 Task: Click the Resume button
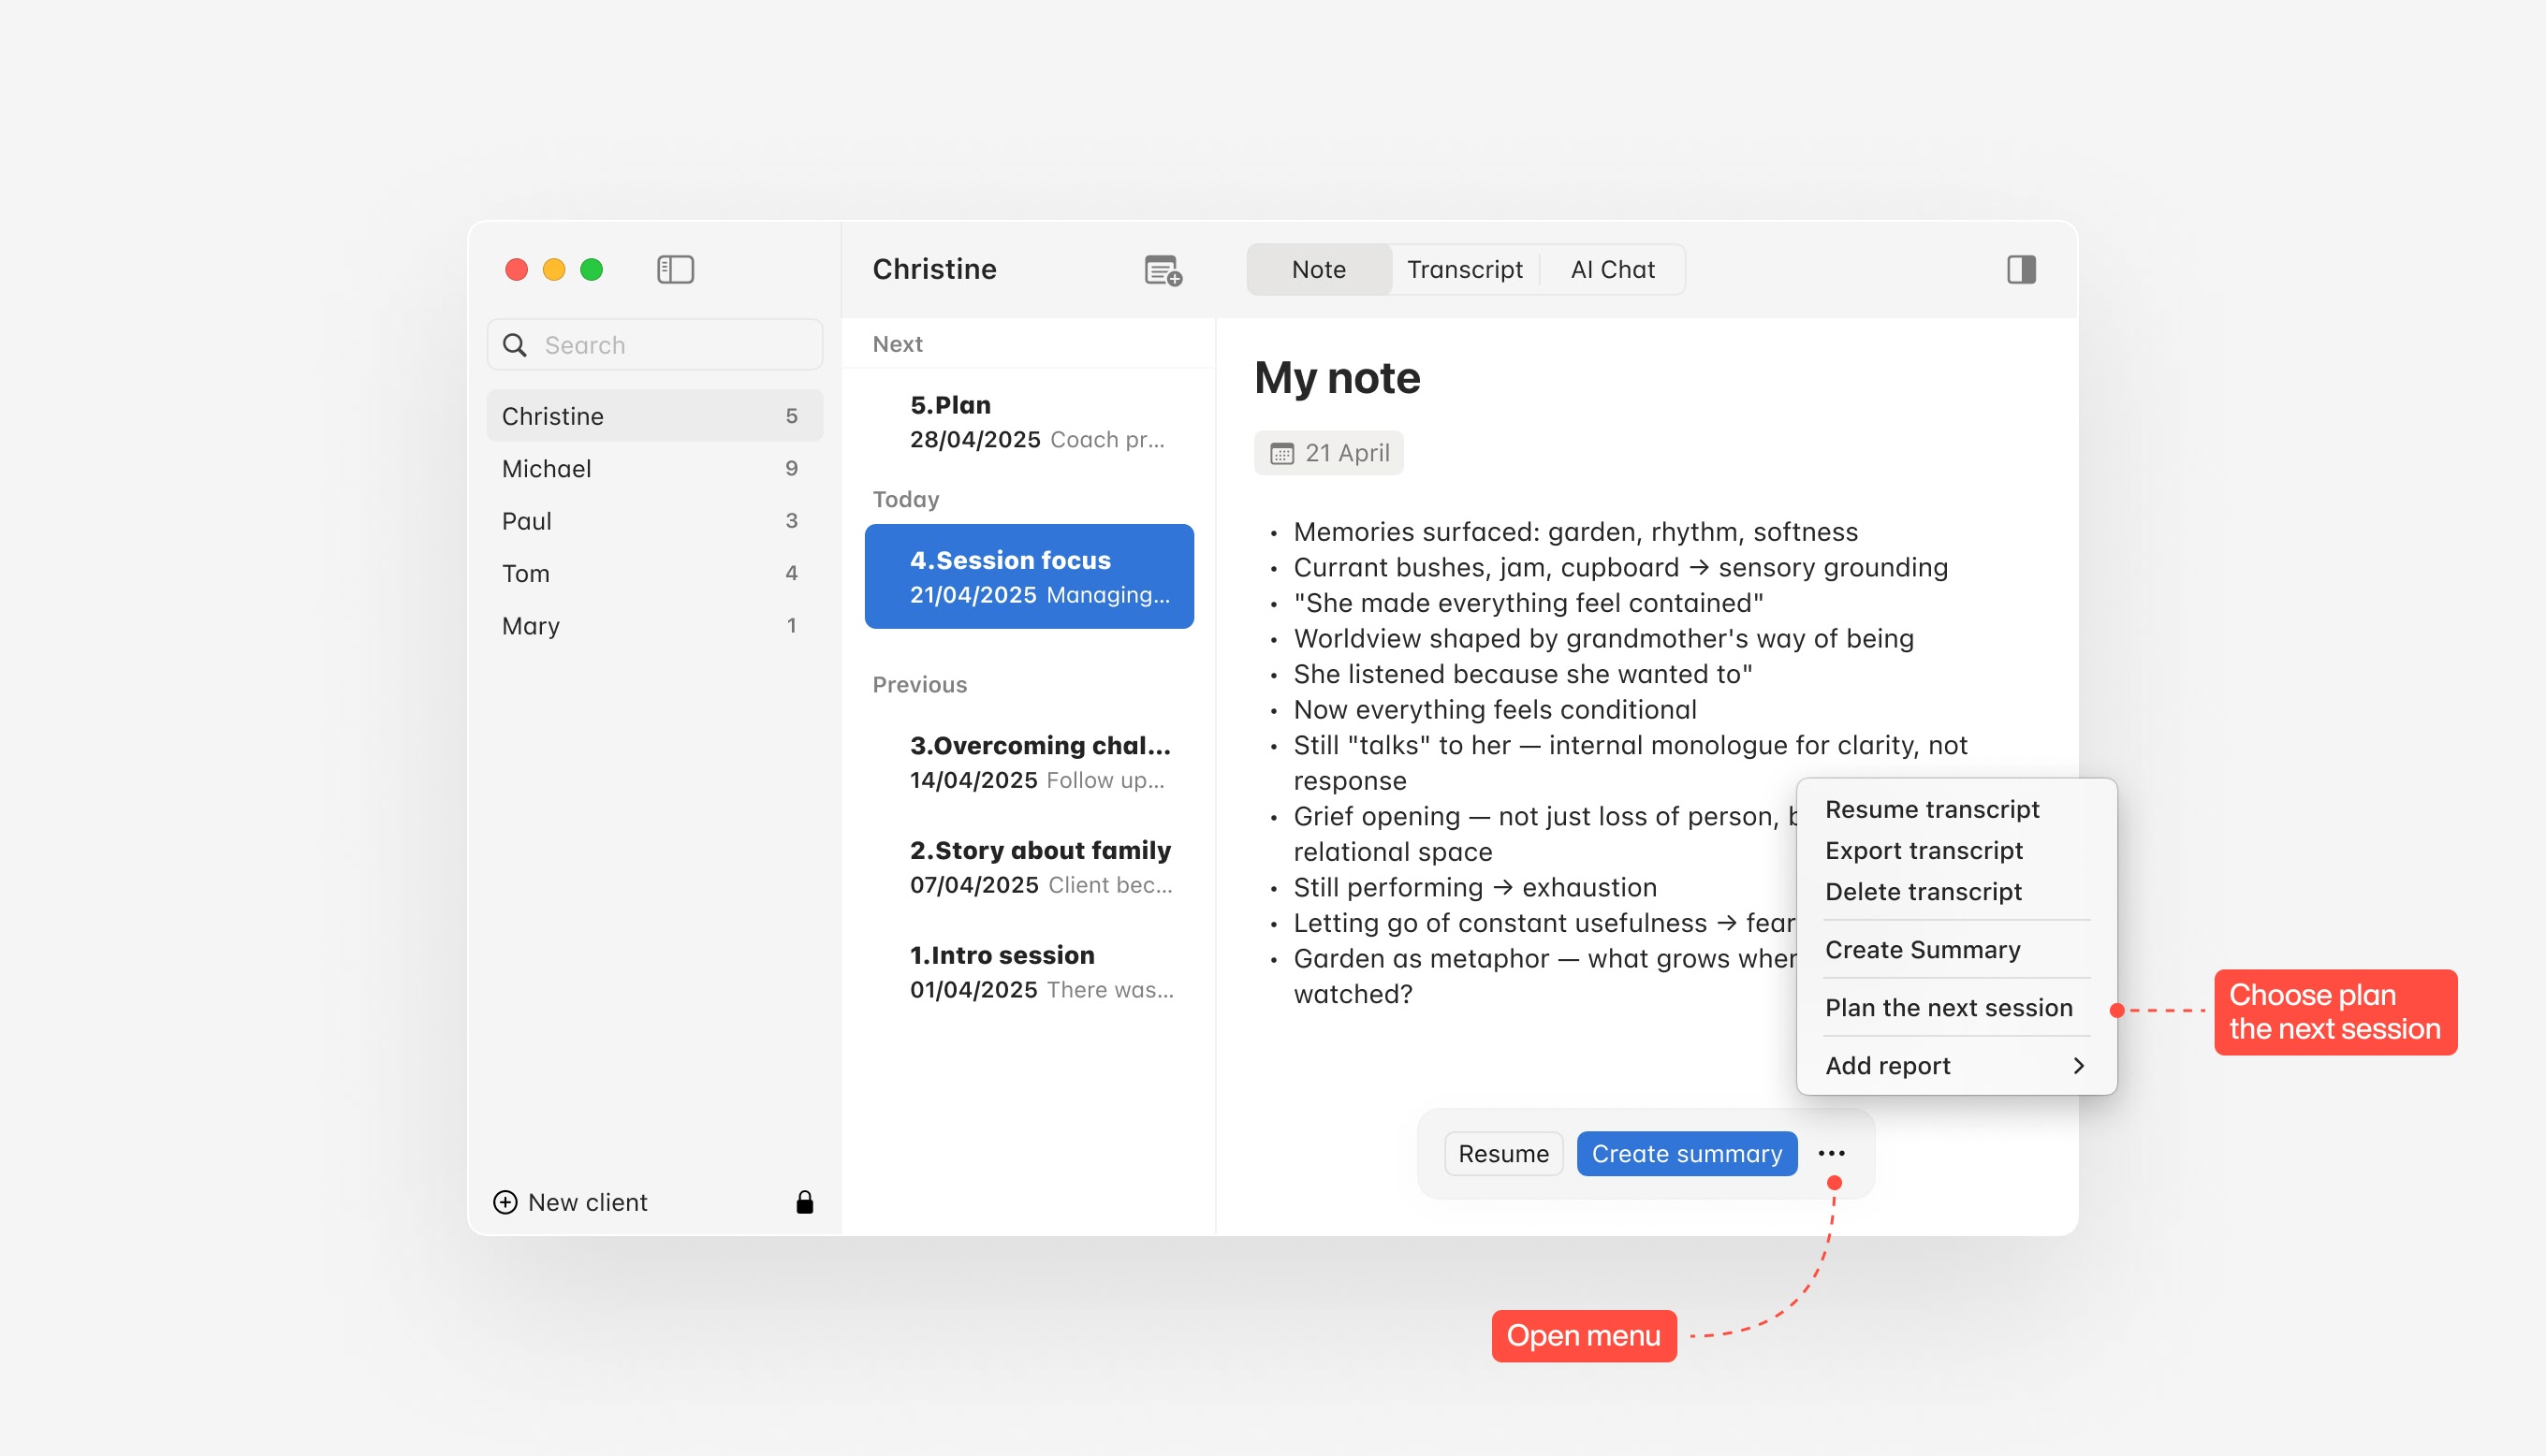click(1502, 1153)
